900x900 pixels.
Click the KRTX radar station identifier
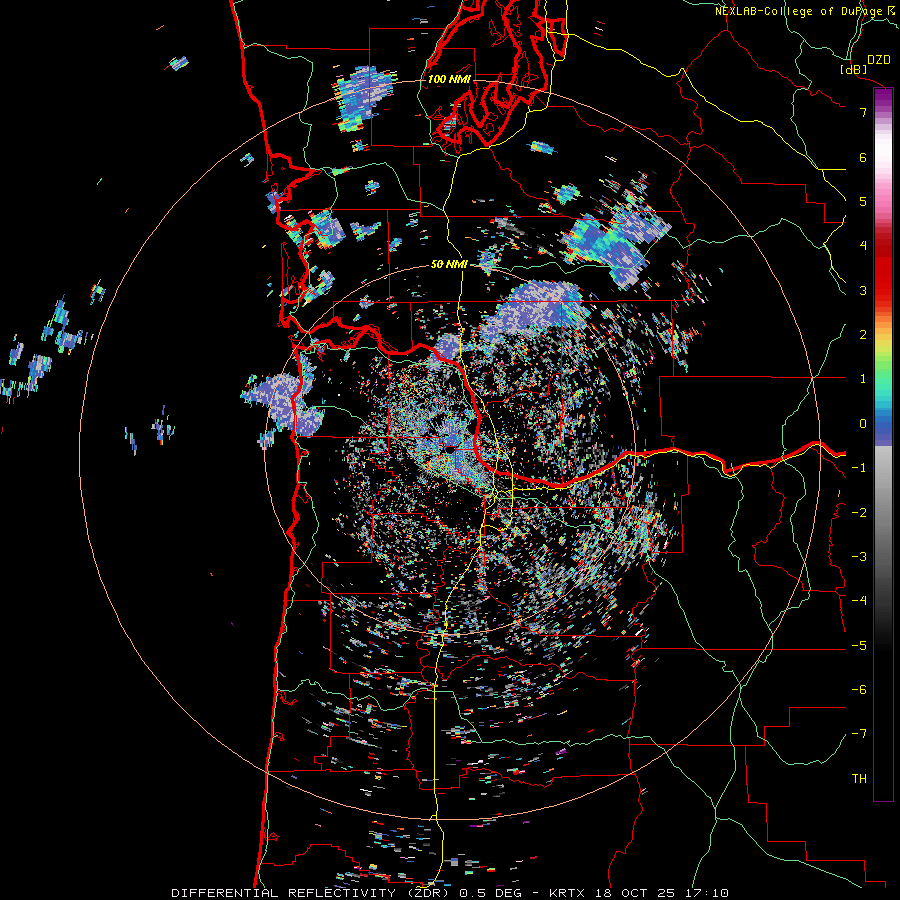tap(566, 893)
